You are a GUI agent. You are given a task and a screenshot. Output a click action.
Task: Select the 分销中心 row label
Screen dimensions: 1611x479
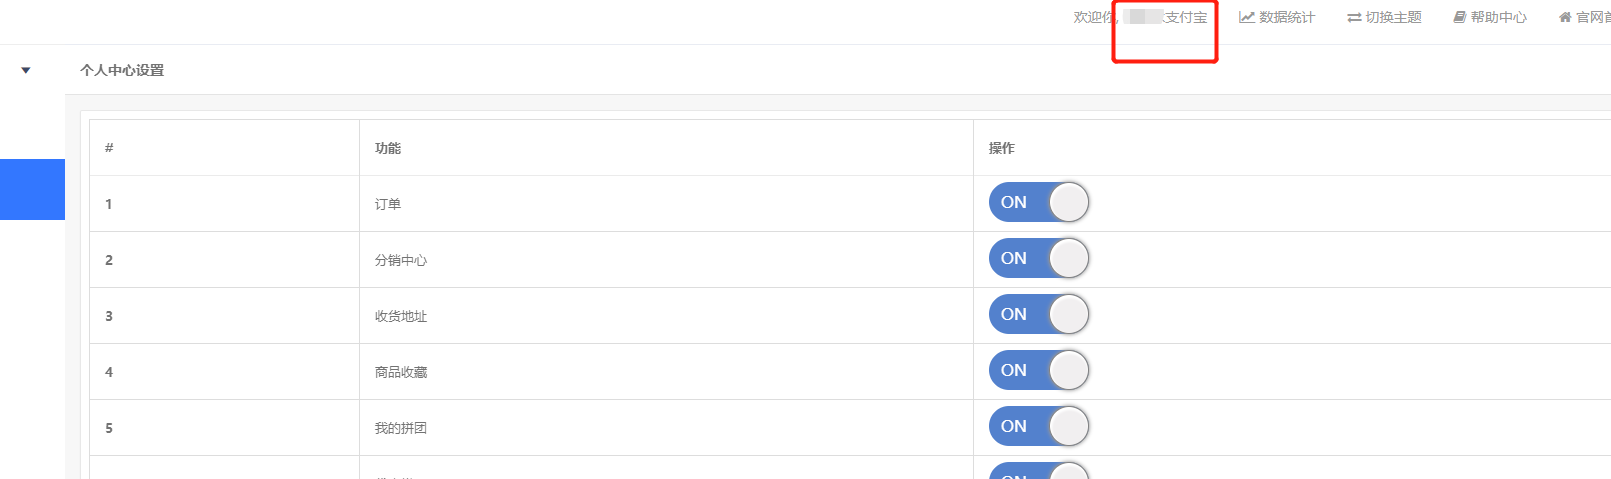[401, 260]
